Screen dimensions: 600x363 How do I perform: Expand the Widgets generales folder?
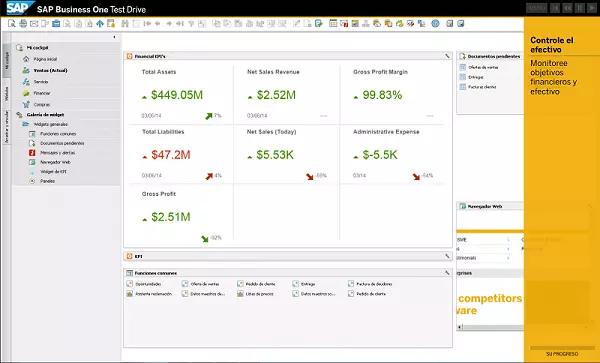coord(26,124)
